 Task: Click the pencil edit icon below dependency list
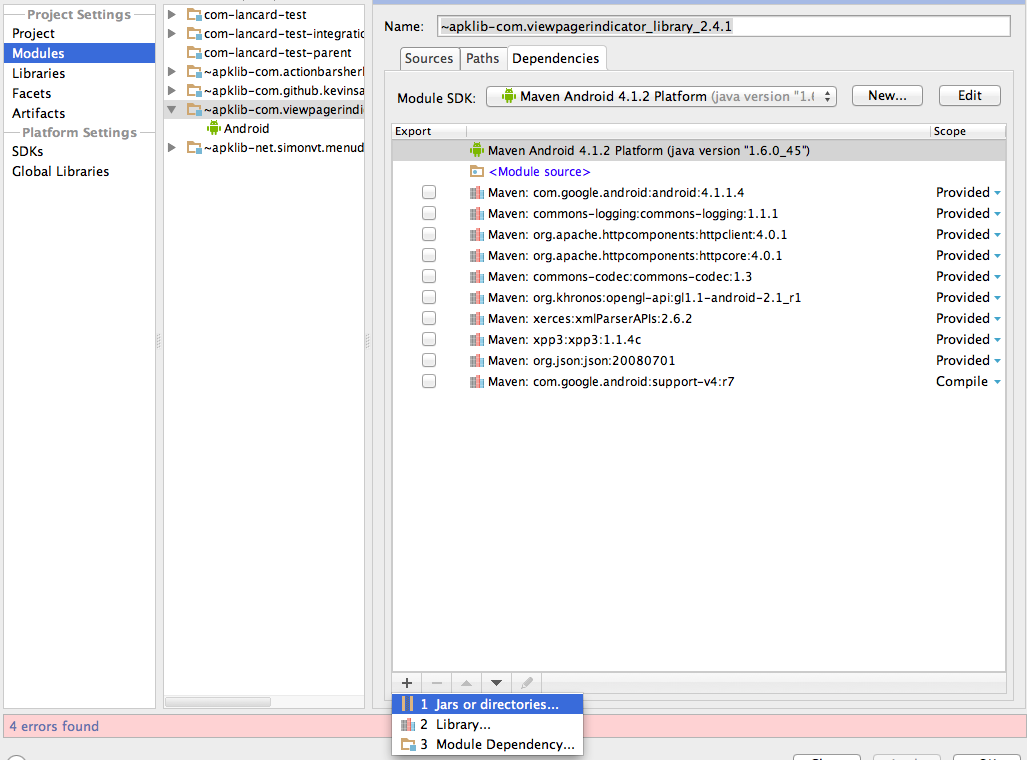(527, 683)
